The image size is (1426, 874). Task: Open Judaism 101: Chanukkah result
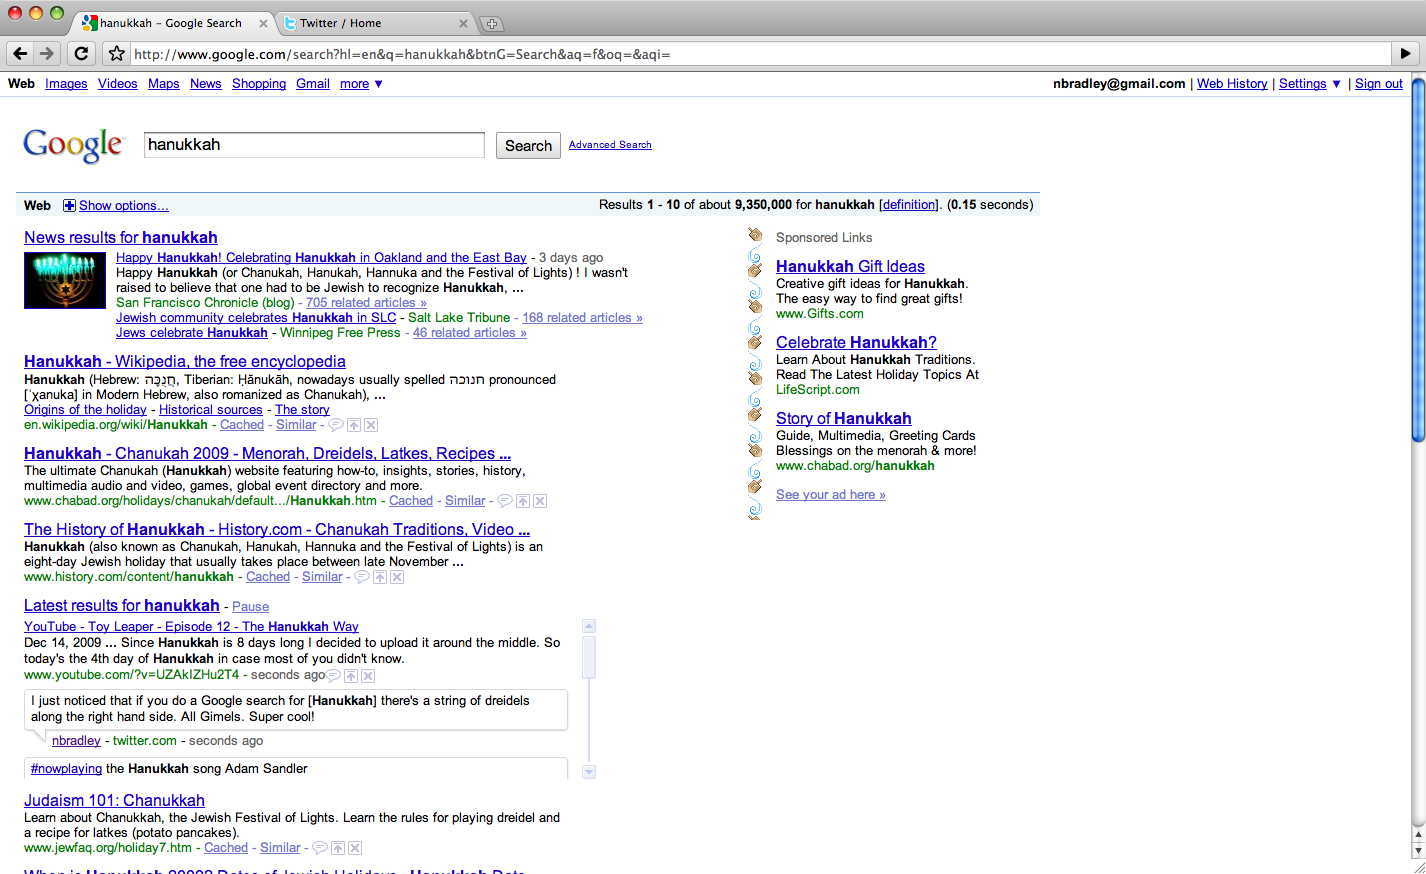[114, 801]
